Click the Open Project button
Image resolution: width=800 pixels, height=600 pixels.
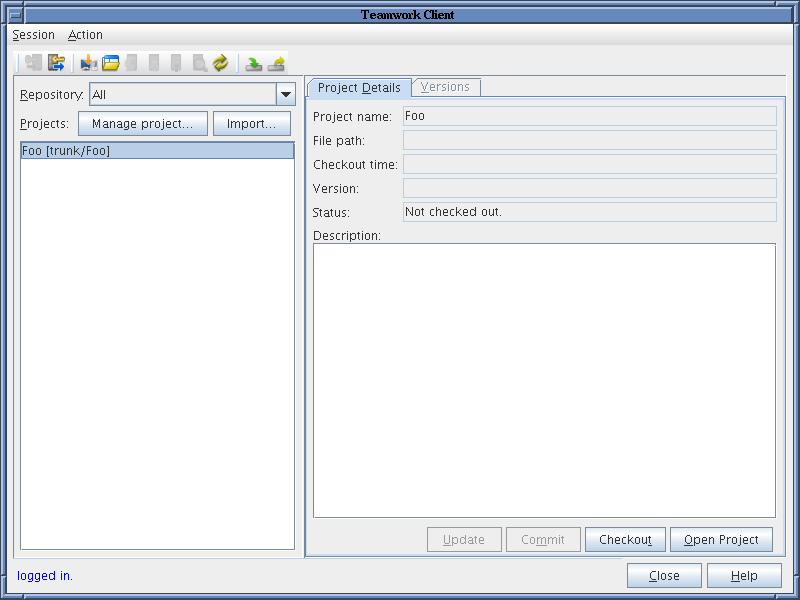pyautogui.click(x=721, y=539)
